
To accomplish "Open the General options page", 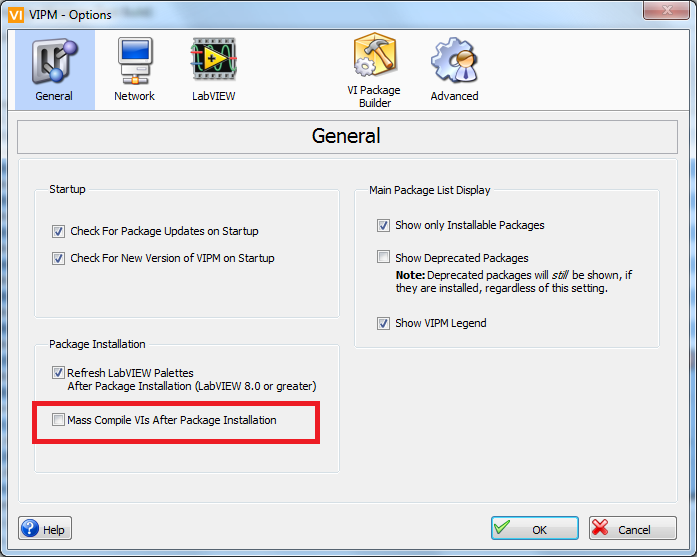I will click(x=55, y=70).
